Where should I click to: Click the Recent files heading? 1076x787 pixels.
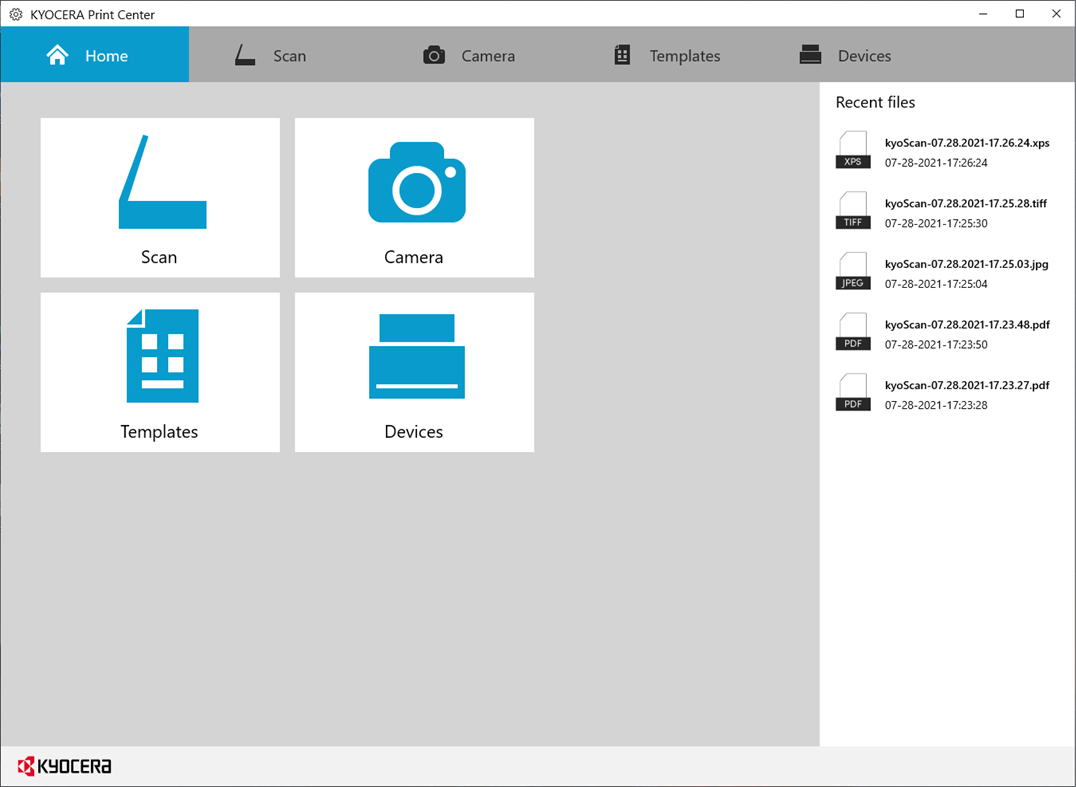(875, 102)
